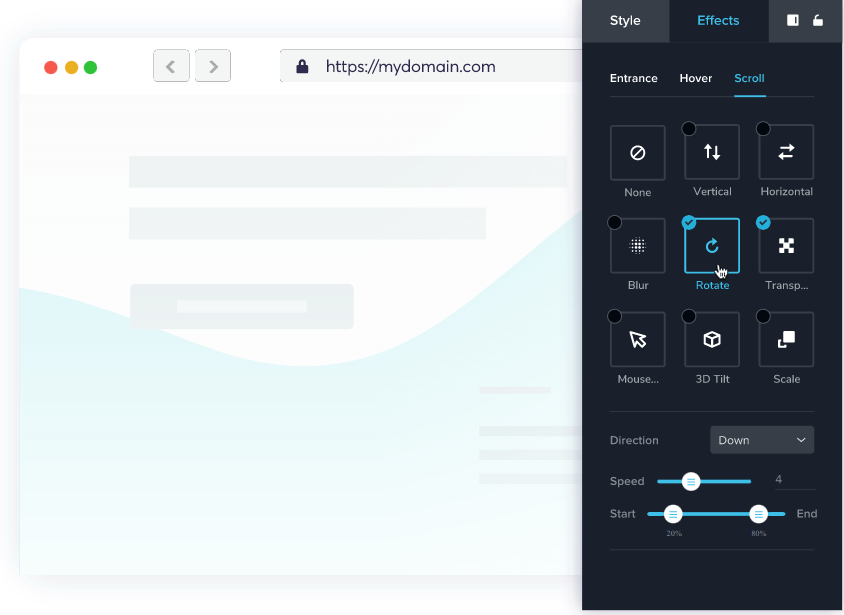Click the panel dock layout icon
This screenshot has width=844, height=615.
click(792, 20)
